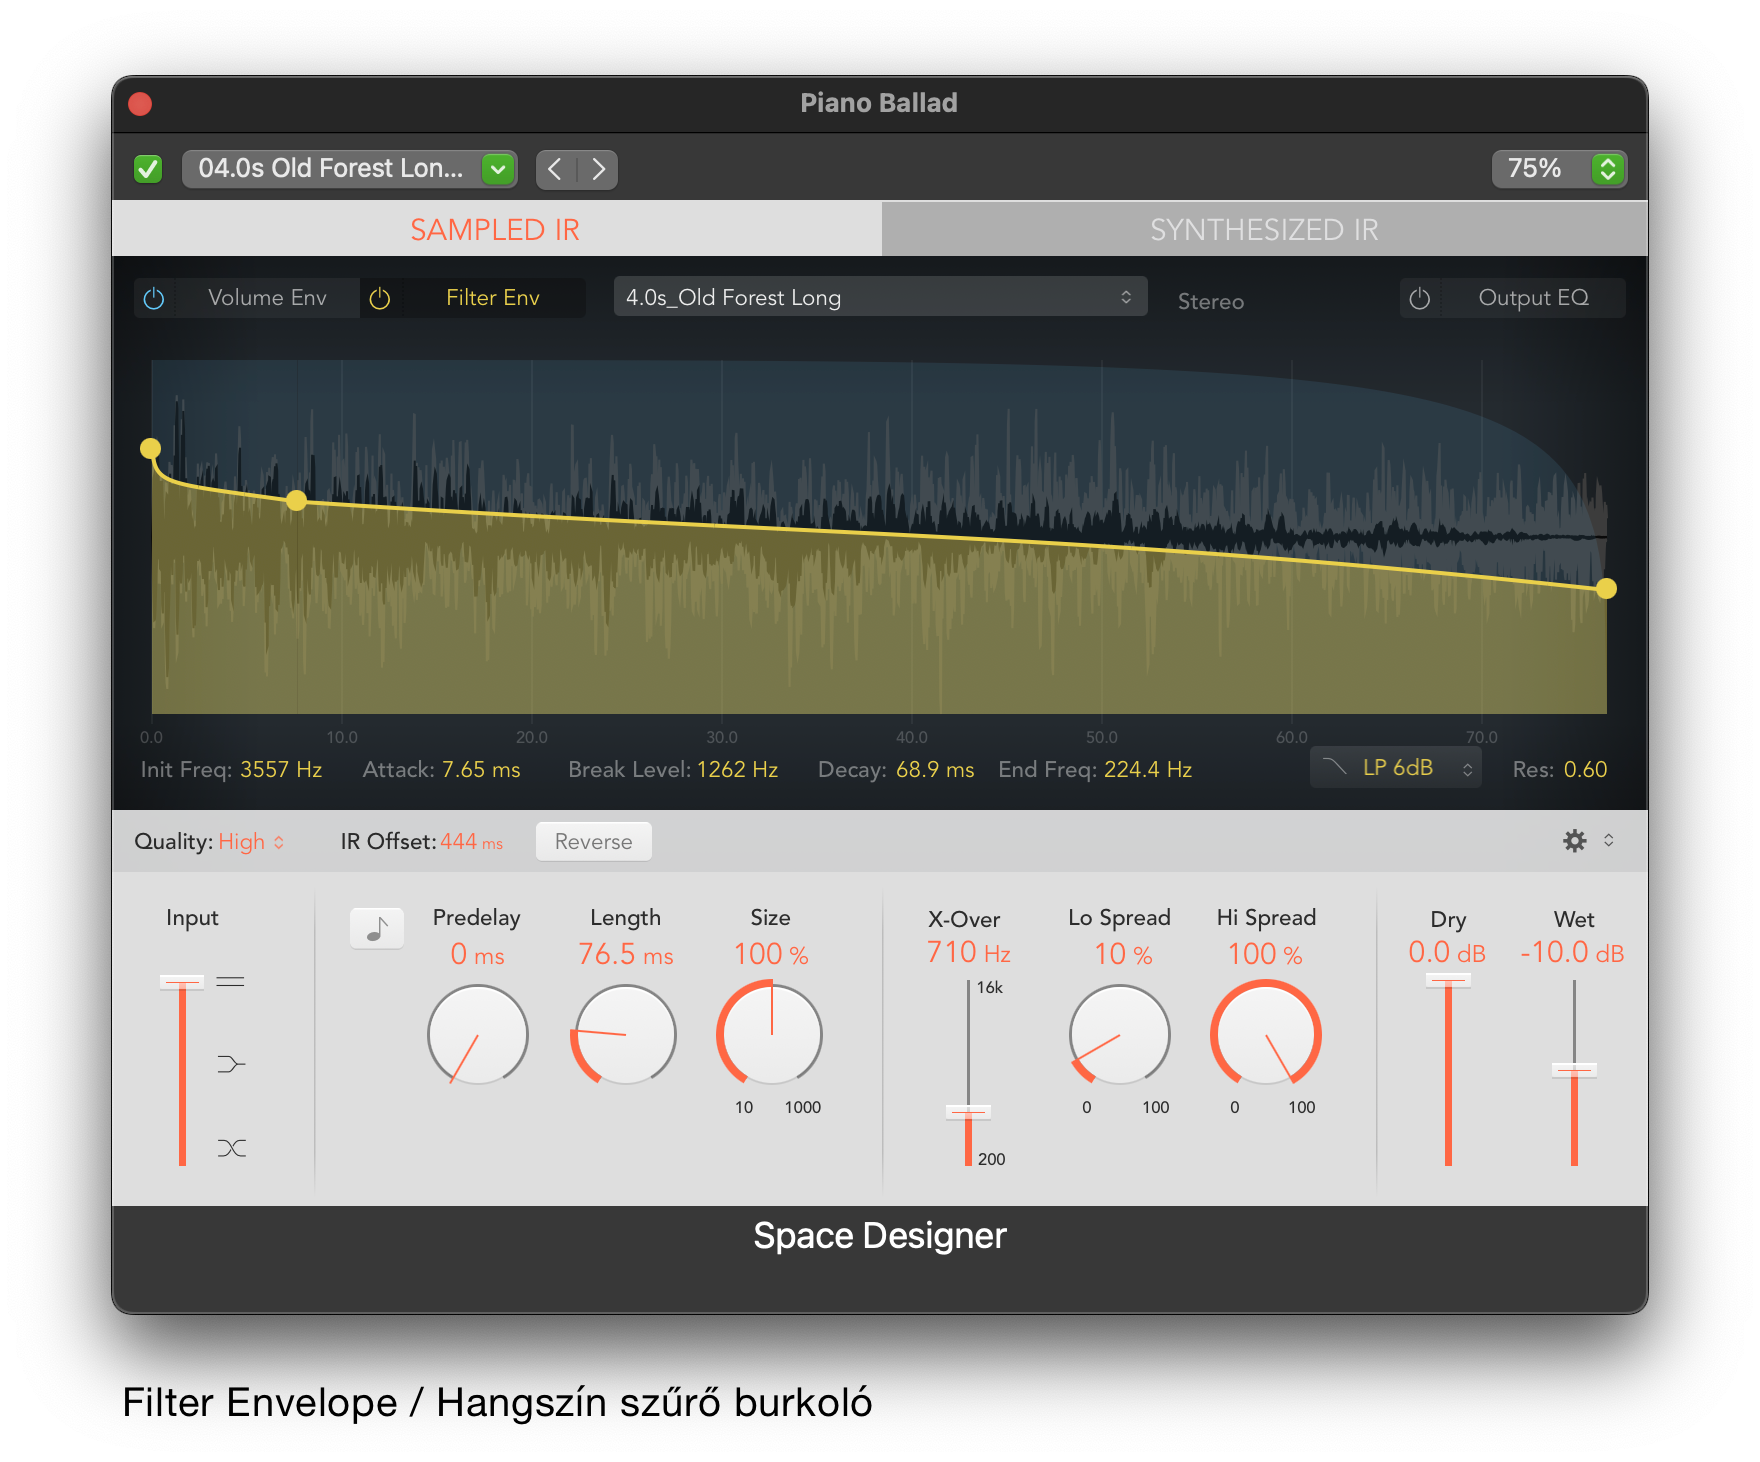
Task: Open the Output EQ view
Action: 1533,298
